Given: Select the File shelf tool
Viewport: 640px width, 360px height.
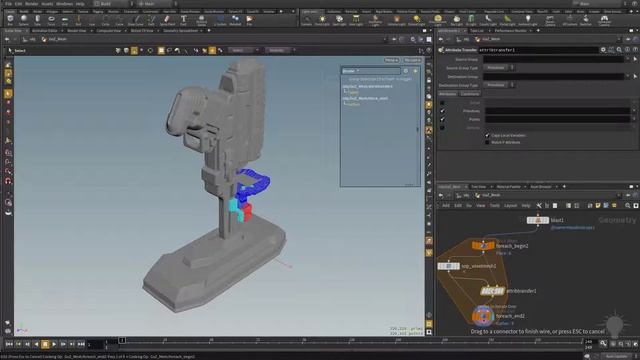Looking at the screenshot, I should click(x=249, y=20).
